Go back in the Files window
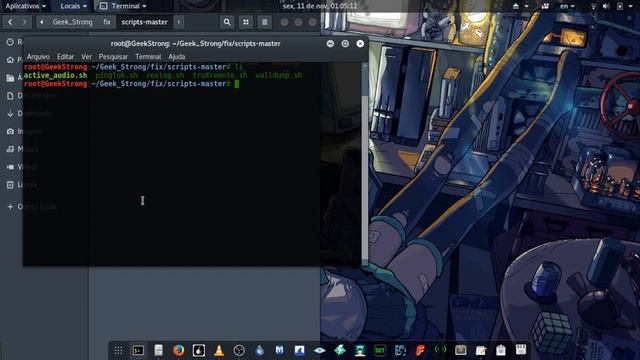 pyautogui.click(x=10, y=22)
